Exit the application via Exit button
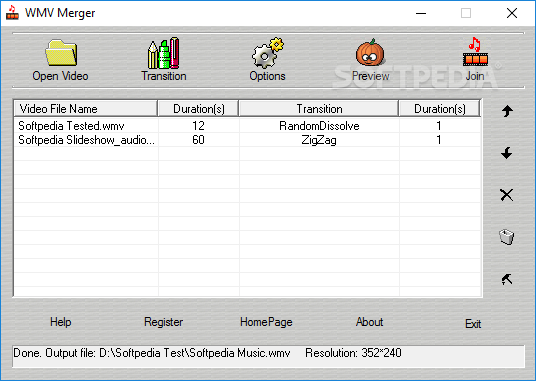Screen dimensions: 536x381 [473, 324]
